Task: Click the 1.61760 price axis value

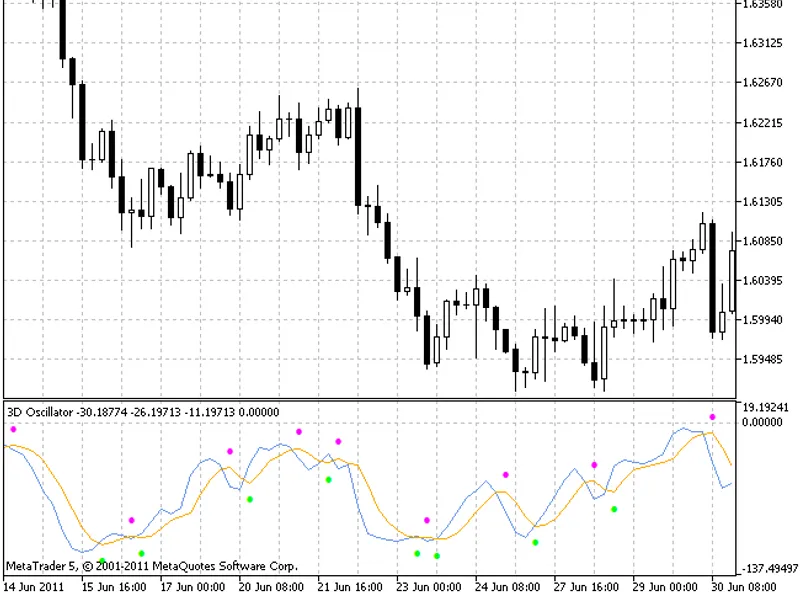Action: tap(762, 162)
